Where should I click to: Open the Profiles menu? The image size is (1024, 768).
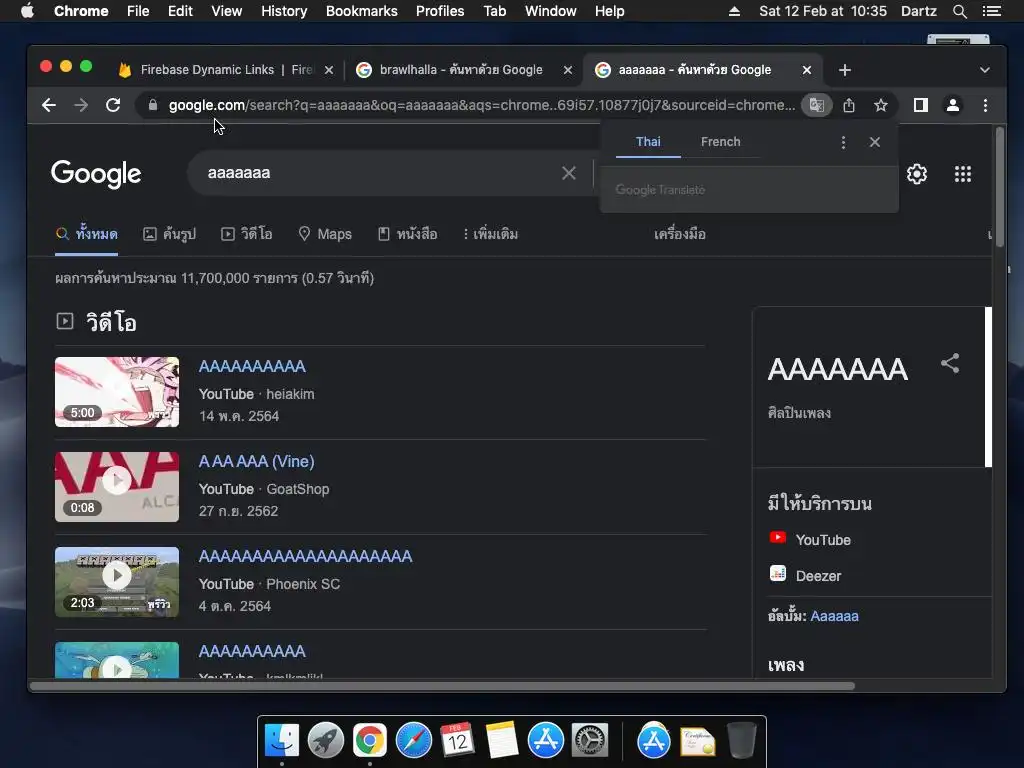pos(440,11)
